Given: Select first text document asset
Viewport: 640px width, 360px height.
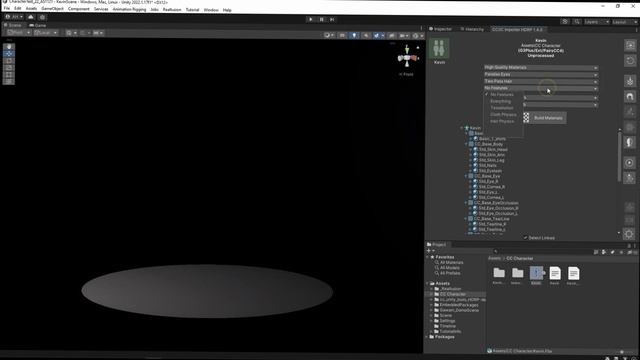Looking at the screenshot, I should (x=555, y=275).
